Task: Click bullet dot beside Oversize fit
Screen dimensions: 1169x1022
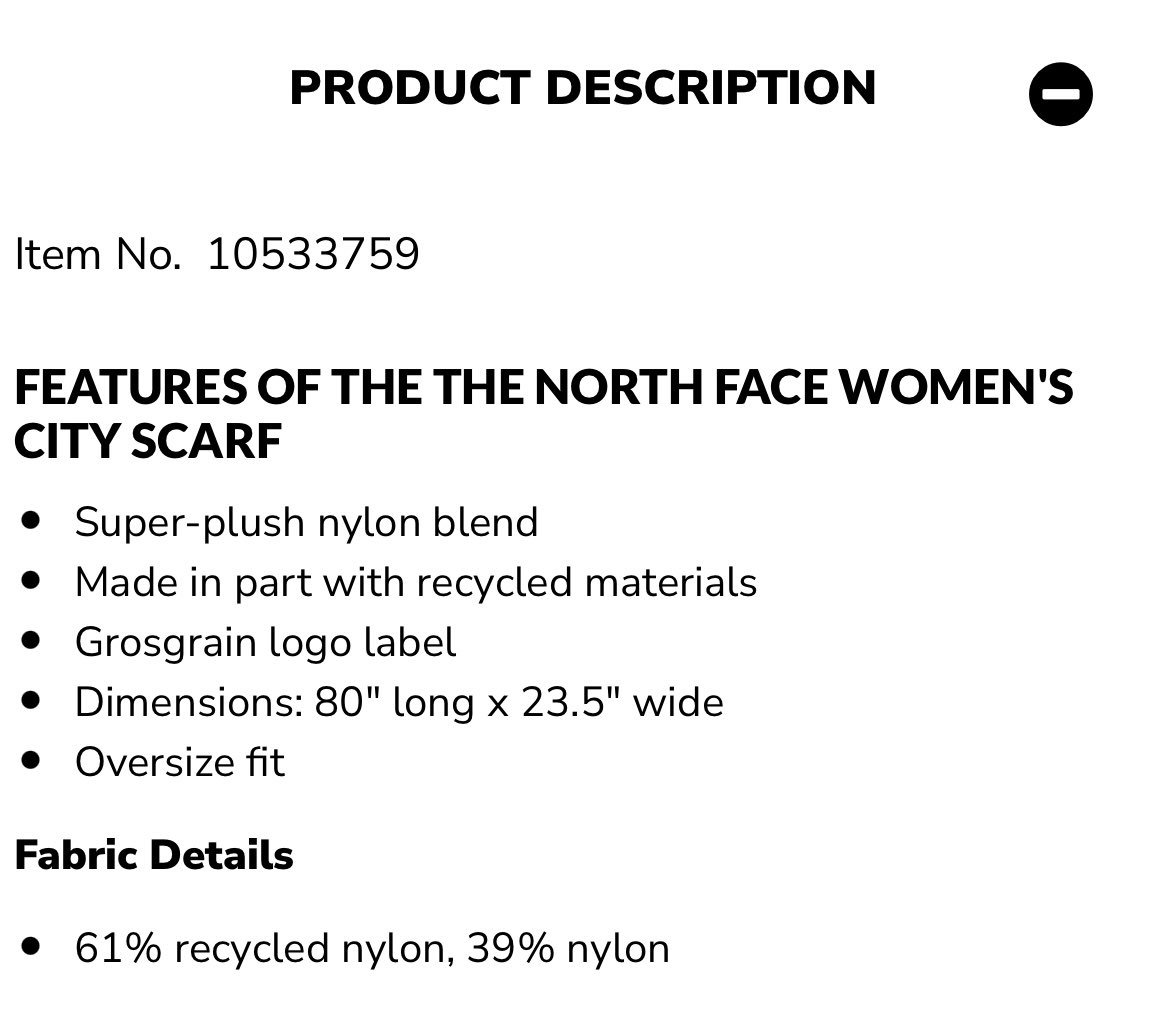Action: (31, 760)
